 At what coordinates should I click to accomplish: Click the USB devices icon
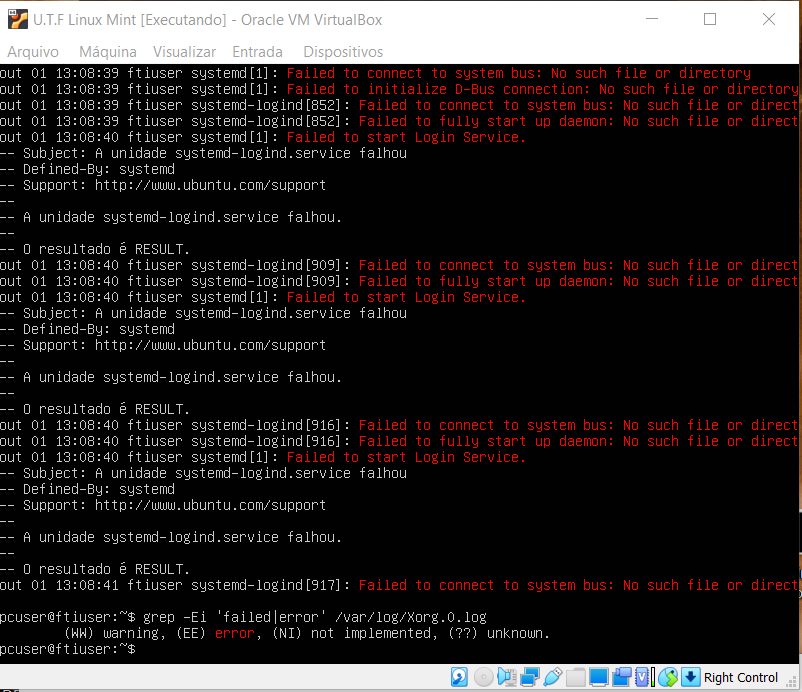tap(552, 677)
